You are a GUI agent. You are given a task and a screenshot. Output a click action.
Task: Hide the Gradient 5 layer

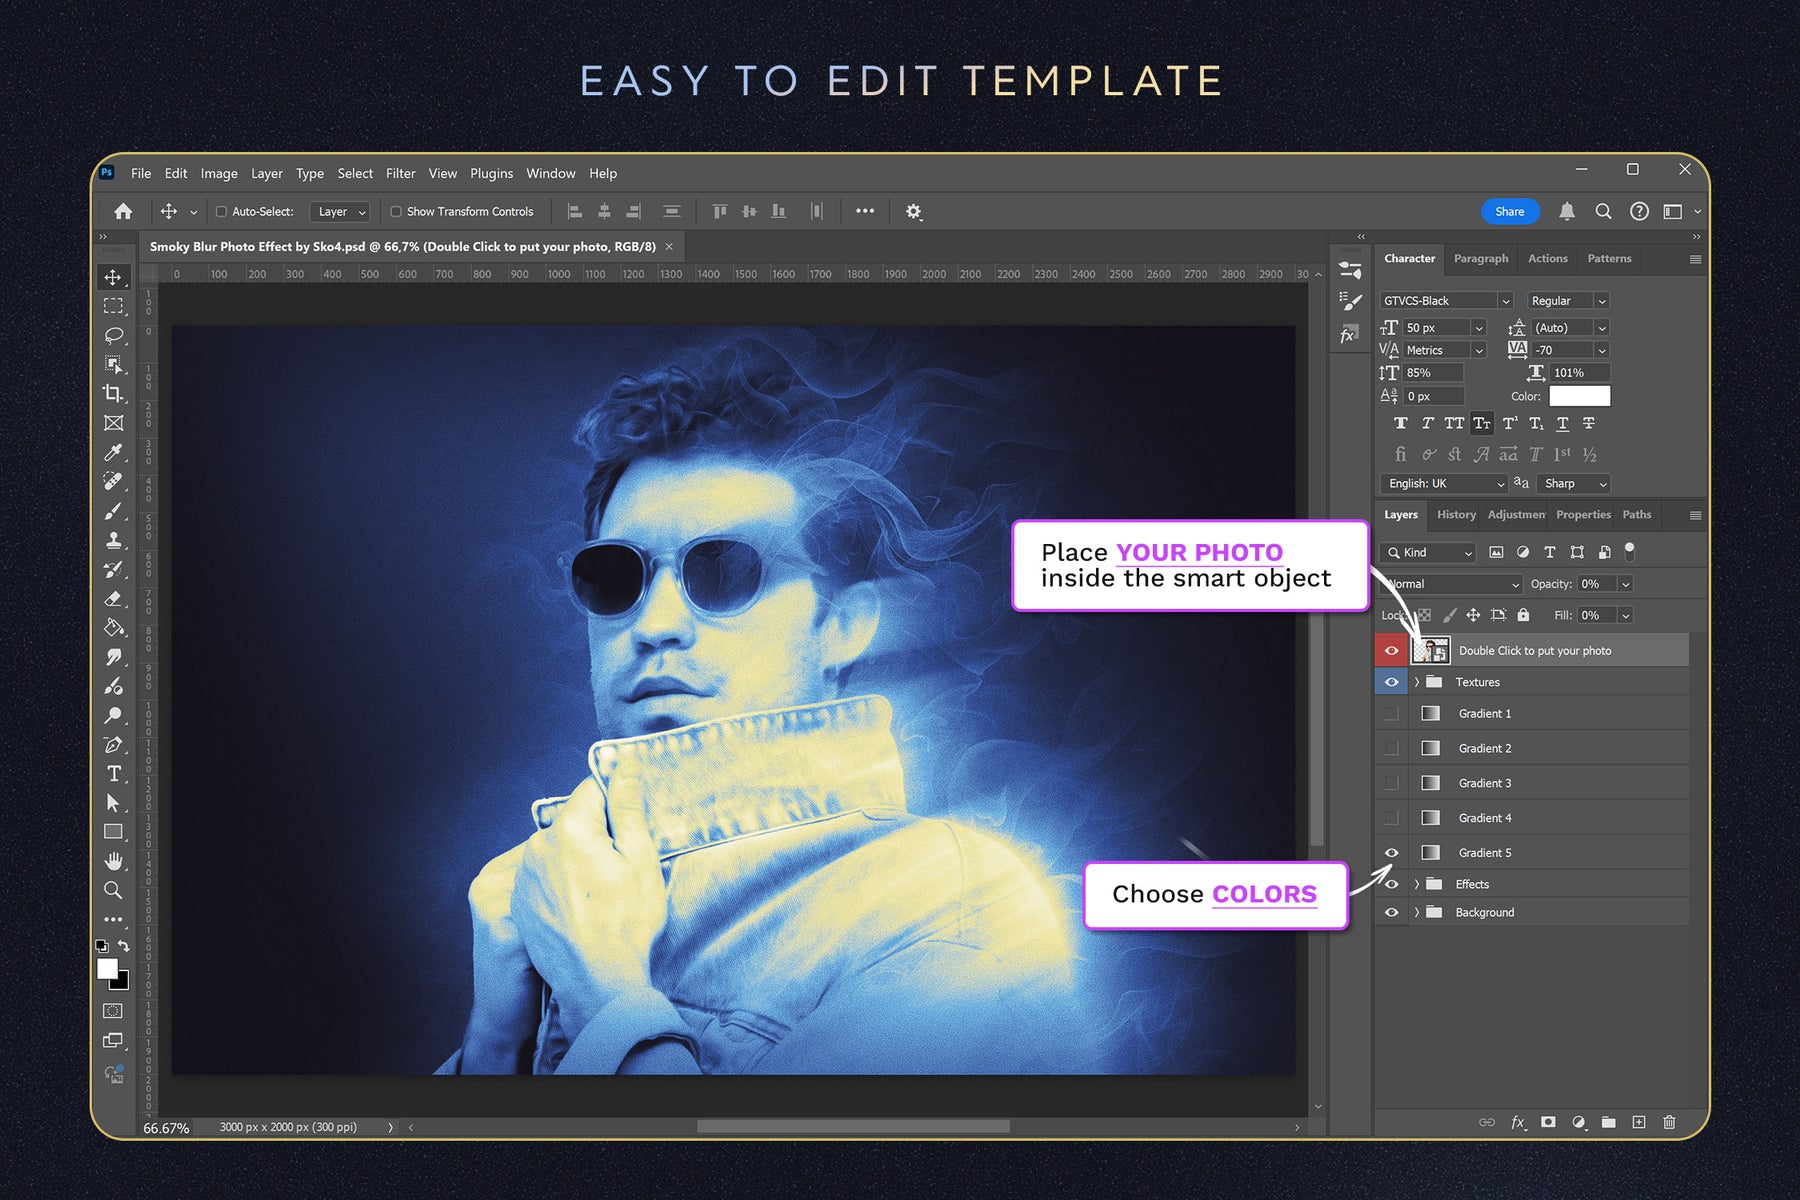pos(1391,853)
